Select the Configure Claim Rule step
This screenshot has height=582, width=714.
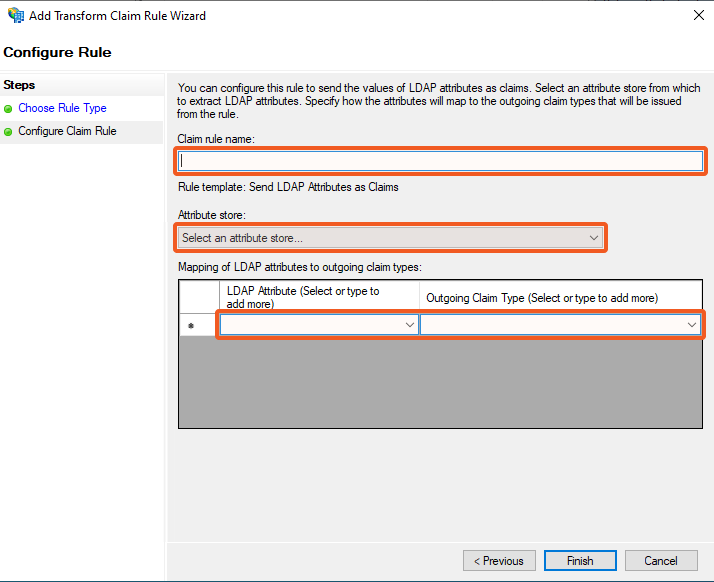67,131
